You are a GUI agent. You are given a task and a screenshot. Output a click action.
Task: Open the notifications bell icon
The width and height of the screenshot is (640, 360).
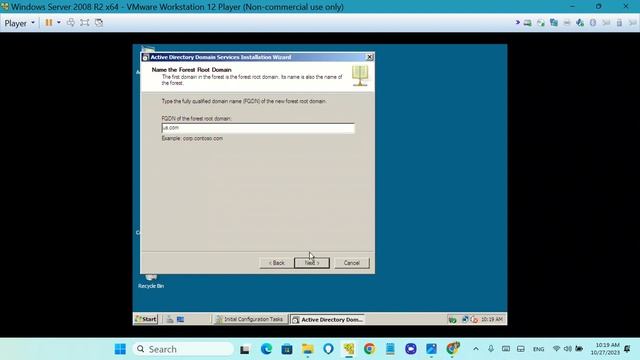coord(627,349)
